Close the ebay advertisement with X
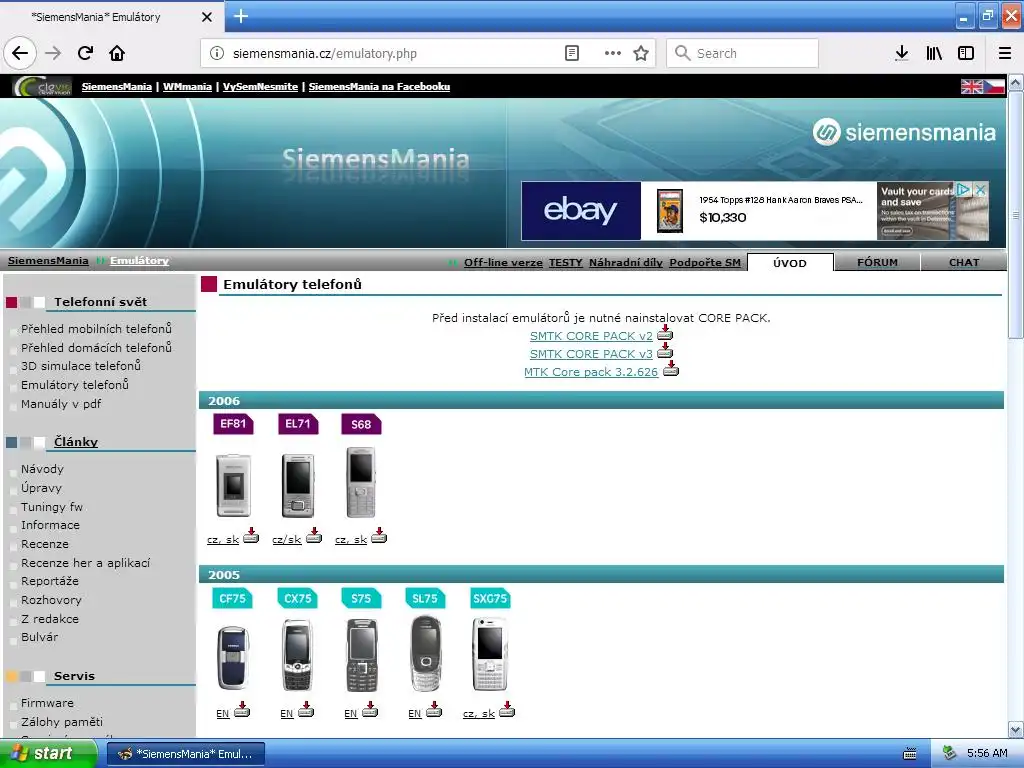1024x768 pixels. coord(980,189)
